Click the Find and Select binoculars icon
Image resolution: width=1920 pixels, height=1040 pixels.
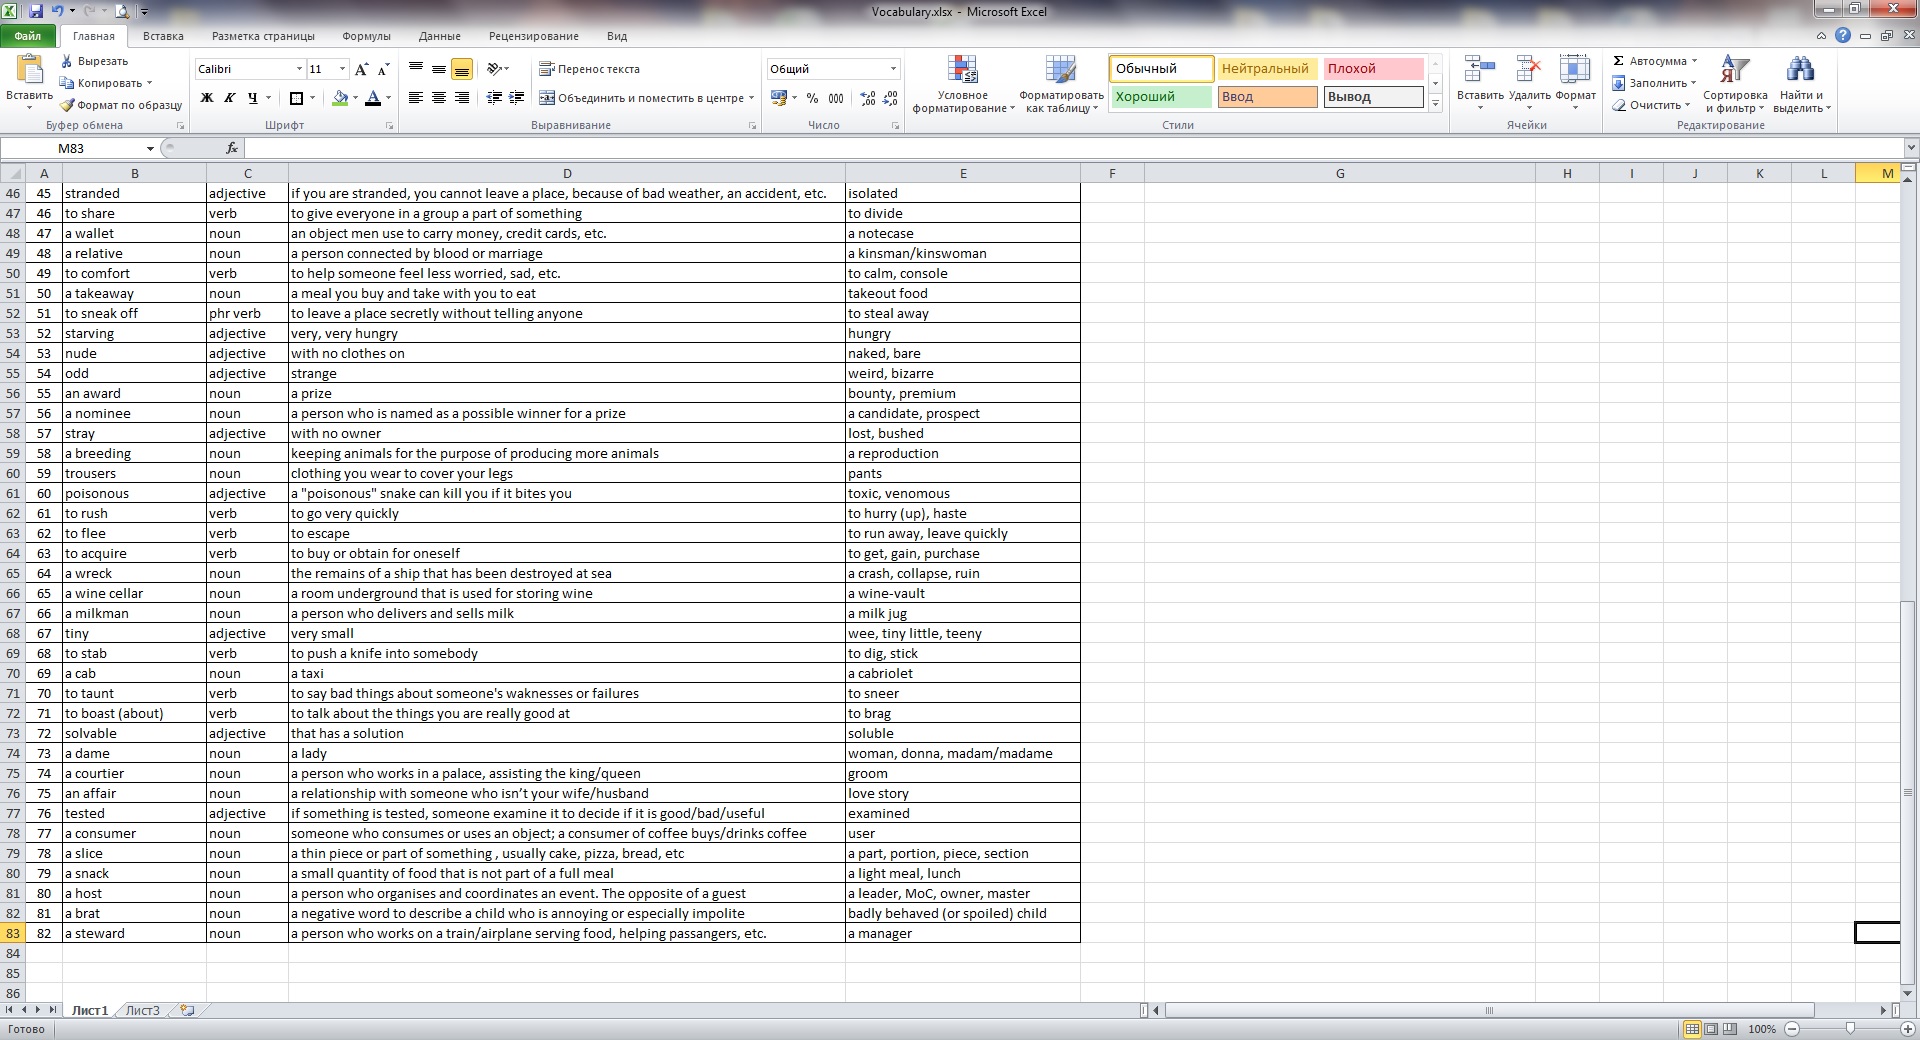pos(1800,70)
